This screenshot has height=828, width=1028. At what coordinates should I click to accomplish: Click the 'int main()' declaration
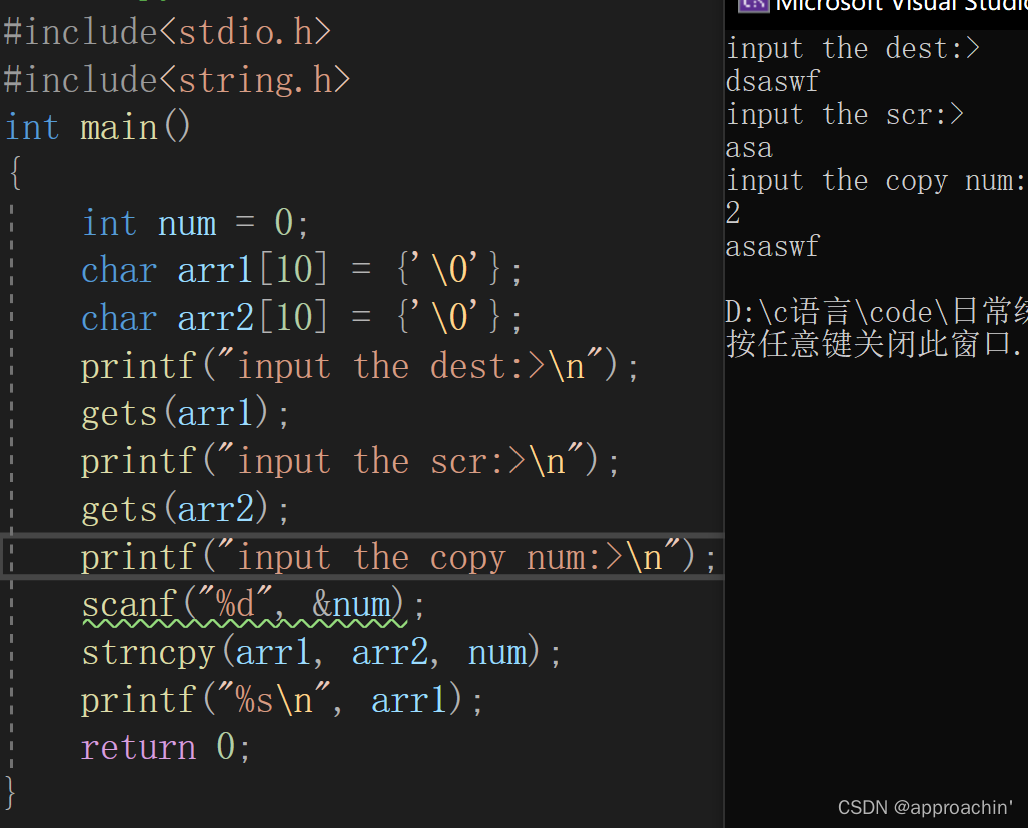tap(98, 127)
